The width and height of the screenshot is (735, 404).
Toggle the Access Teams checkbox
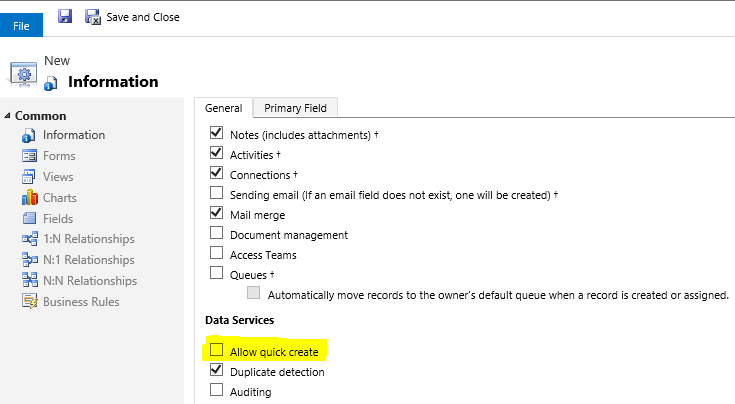click(x=216, y=255)
